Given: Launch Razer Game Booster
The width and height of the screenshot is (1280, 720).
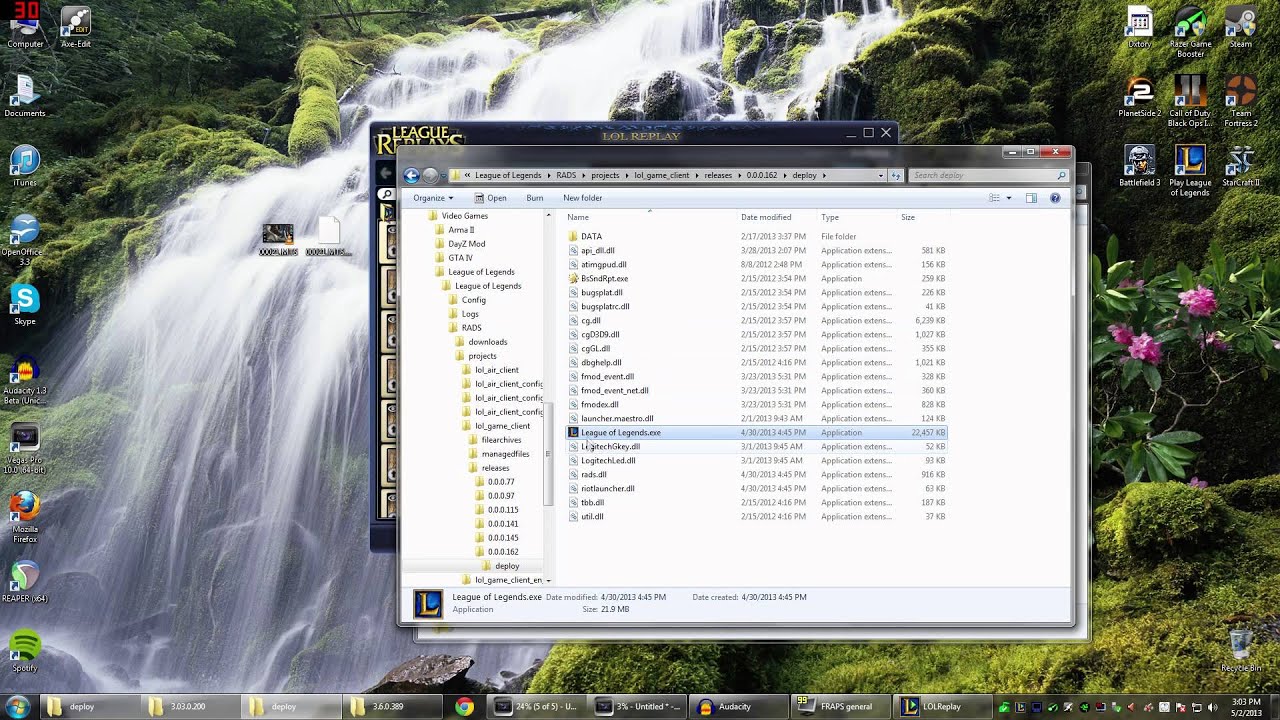Looking at the screenshot, I should click(1190, 32).
